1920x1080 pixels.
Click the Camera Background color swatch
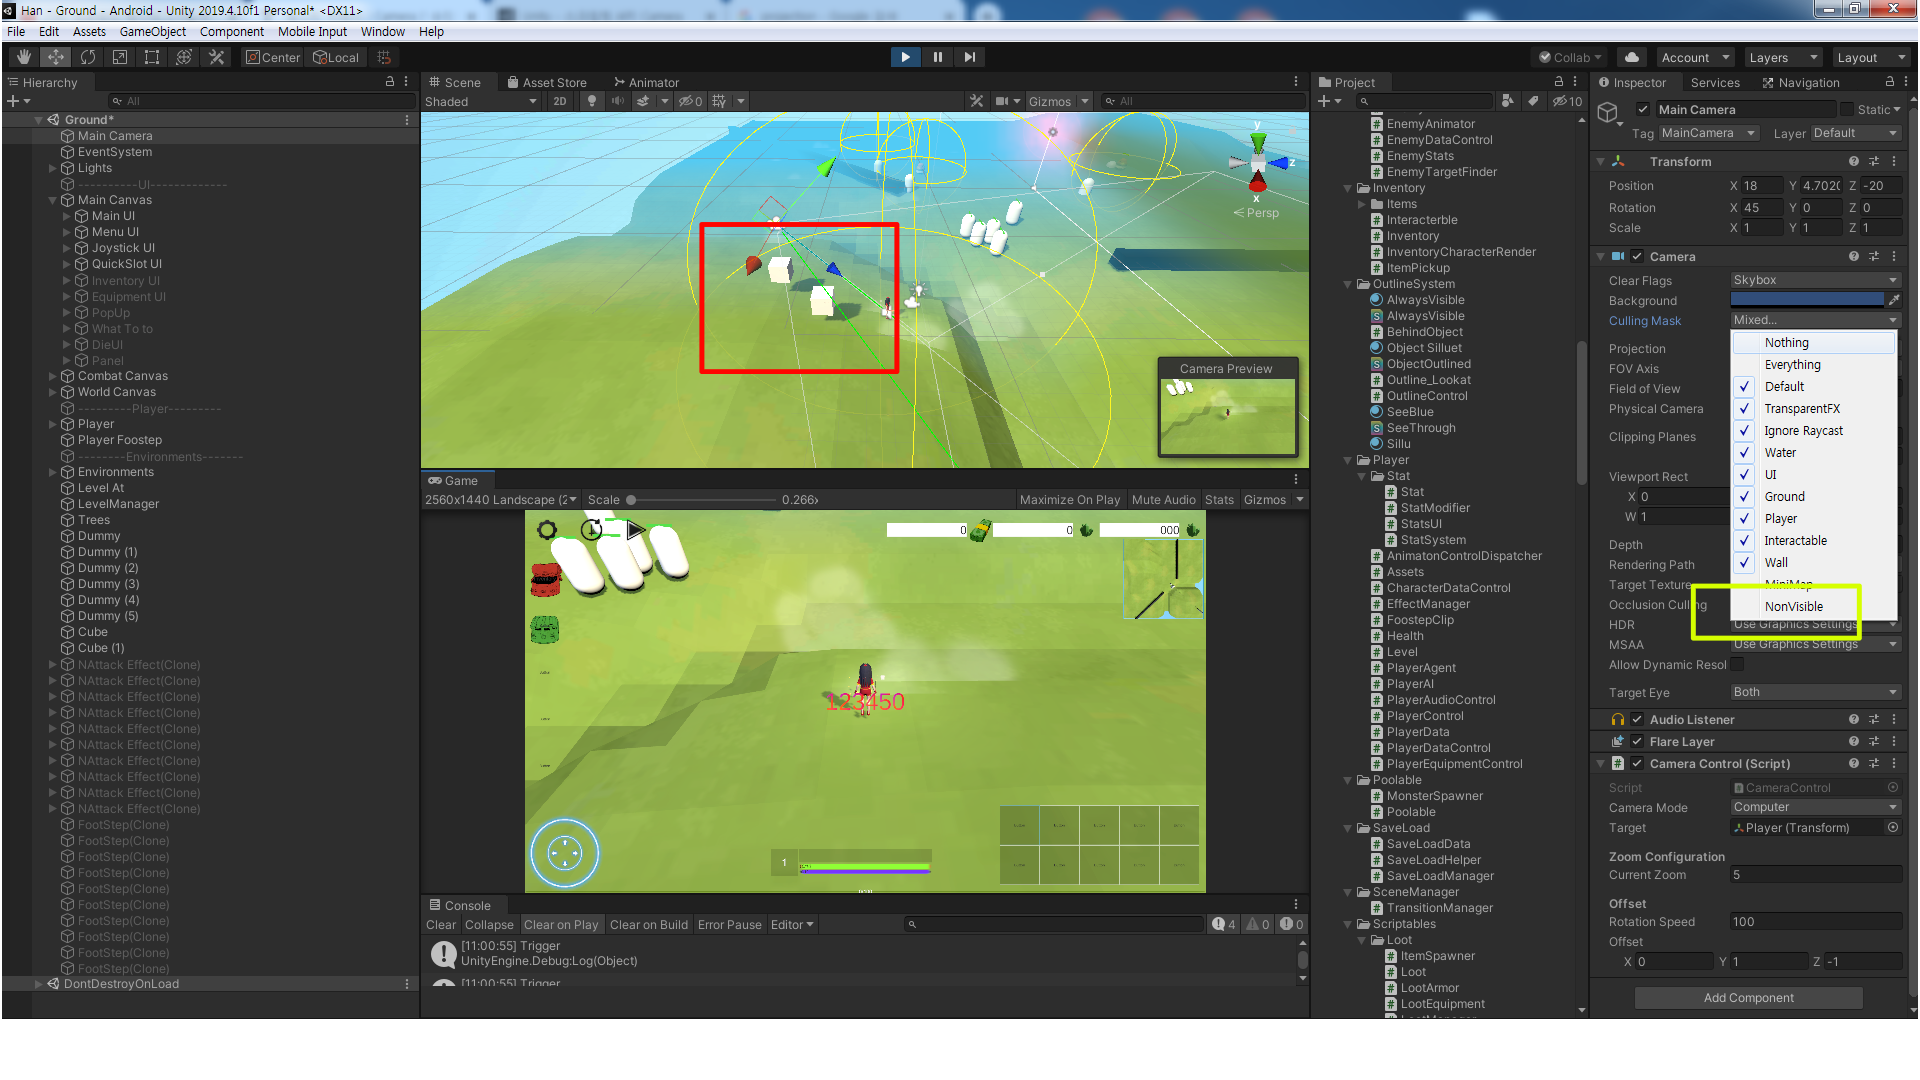tap(1806, 300)
